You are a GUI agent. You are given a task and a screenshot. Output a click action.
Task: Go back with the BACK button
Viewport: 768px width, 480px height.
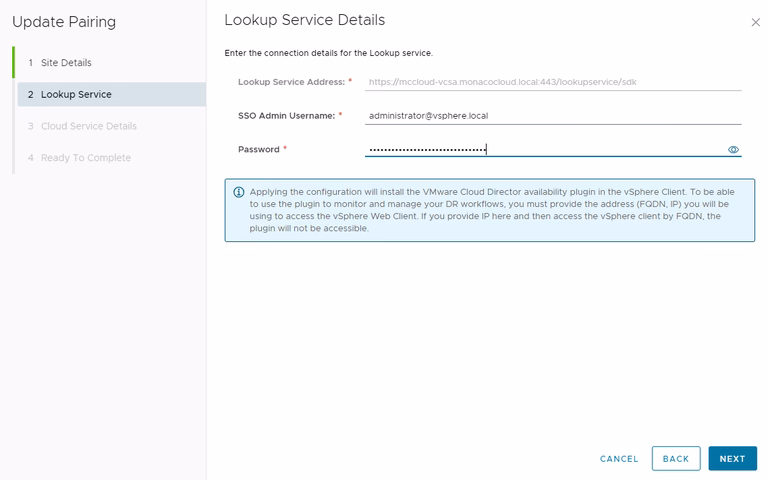tap(675, 459)
